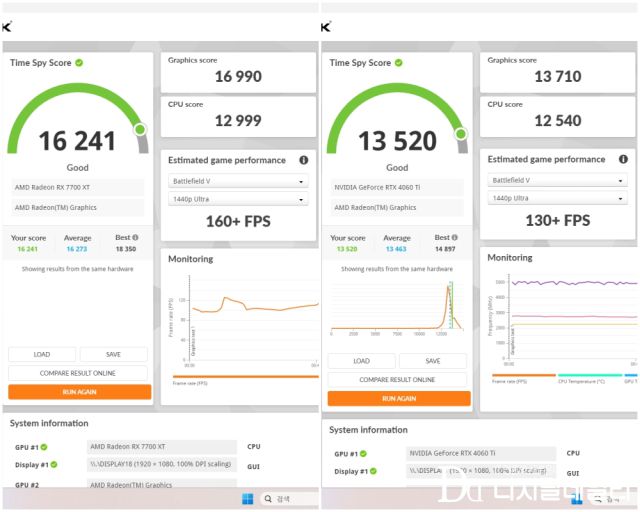Expand 1440p Ultra dropdown in 130+ FPS panel
Image resolution: width=640 pixels, height=512 pixels.
(558, 198)
